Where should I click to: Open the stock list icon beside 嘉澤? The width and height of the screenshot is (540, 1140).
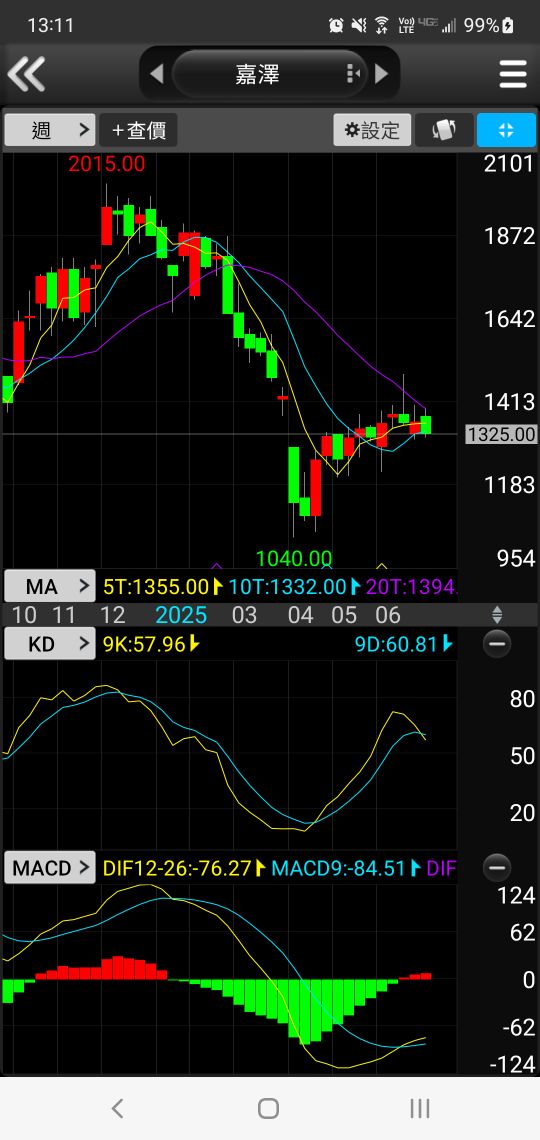coord(353,73)
